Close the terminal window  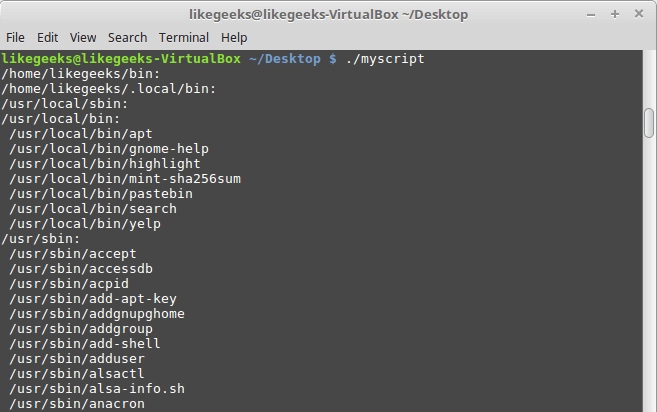click(x=638, y=15)
